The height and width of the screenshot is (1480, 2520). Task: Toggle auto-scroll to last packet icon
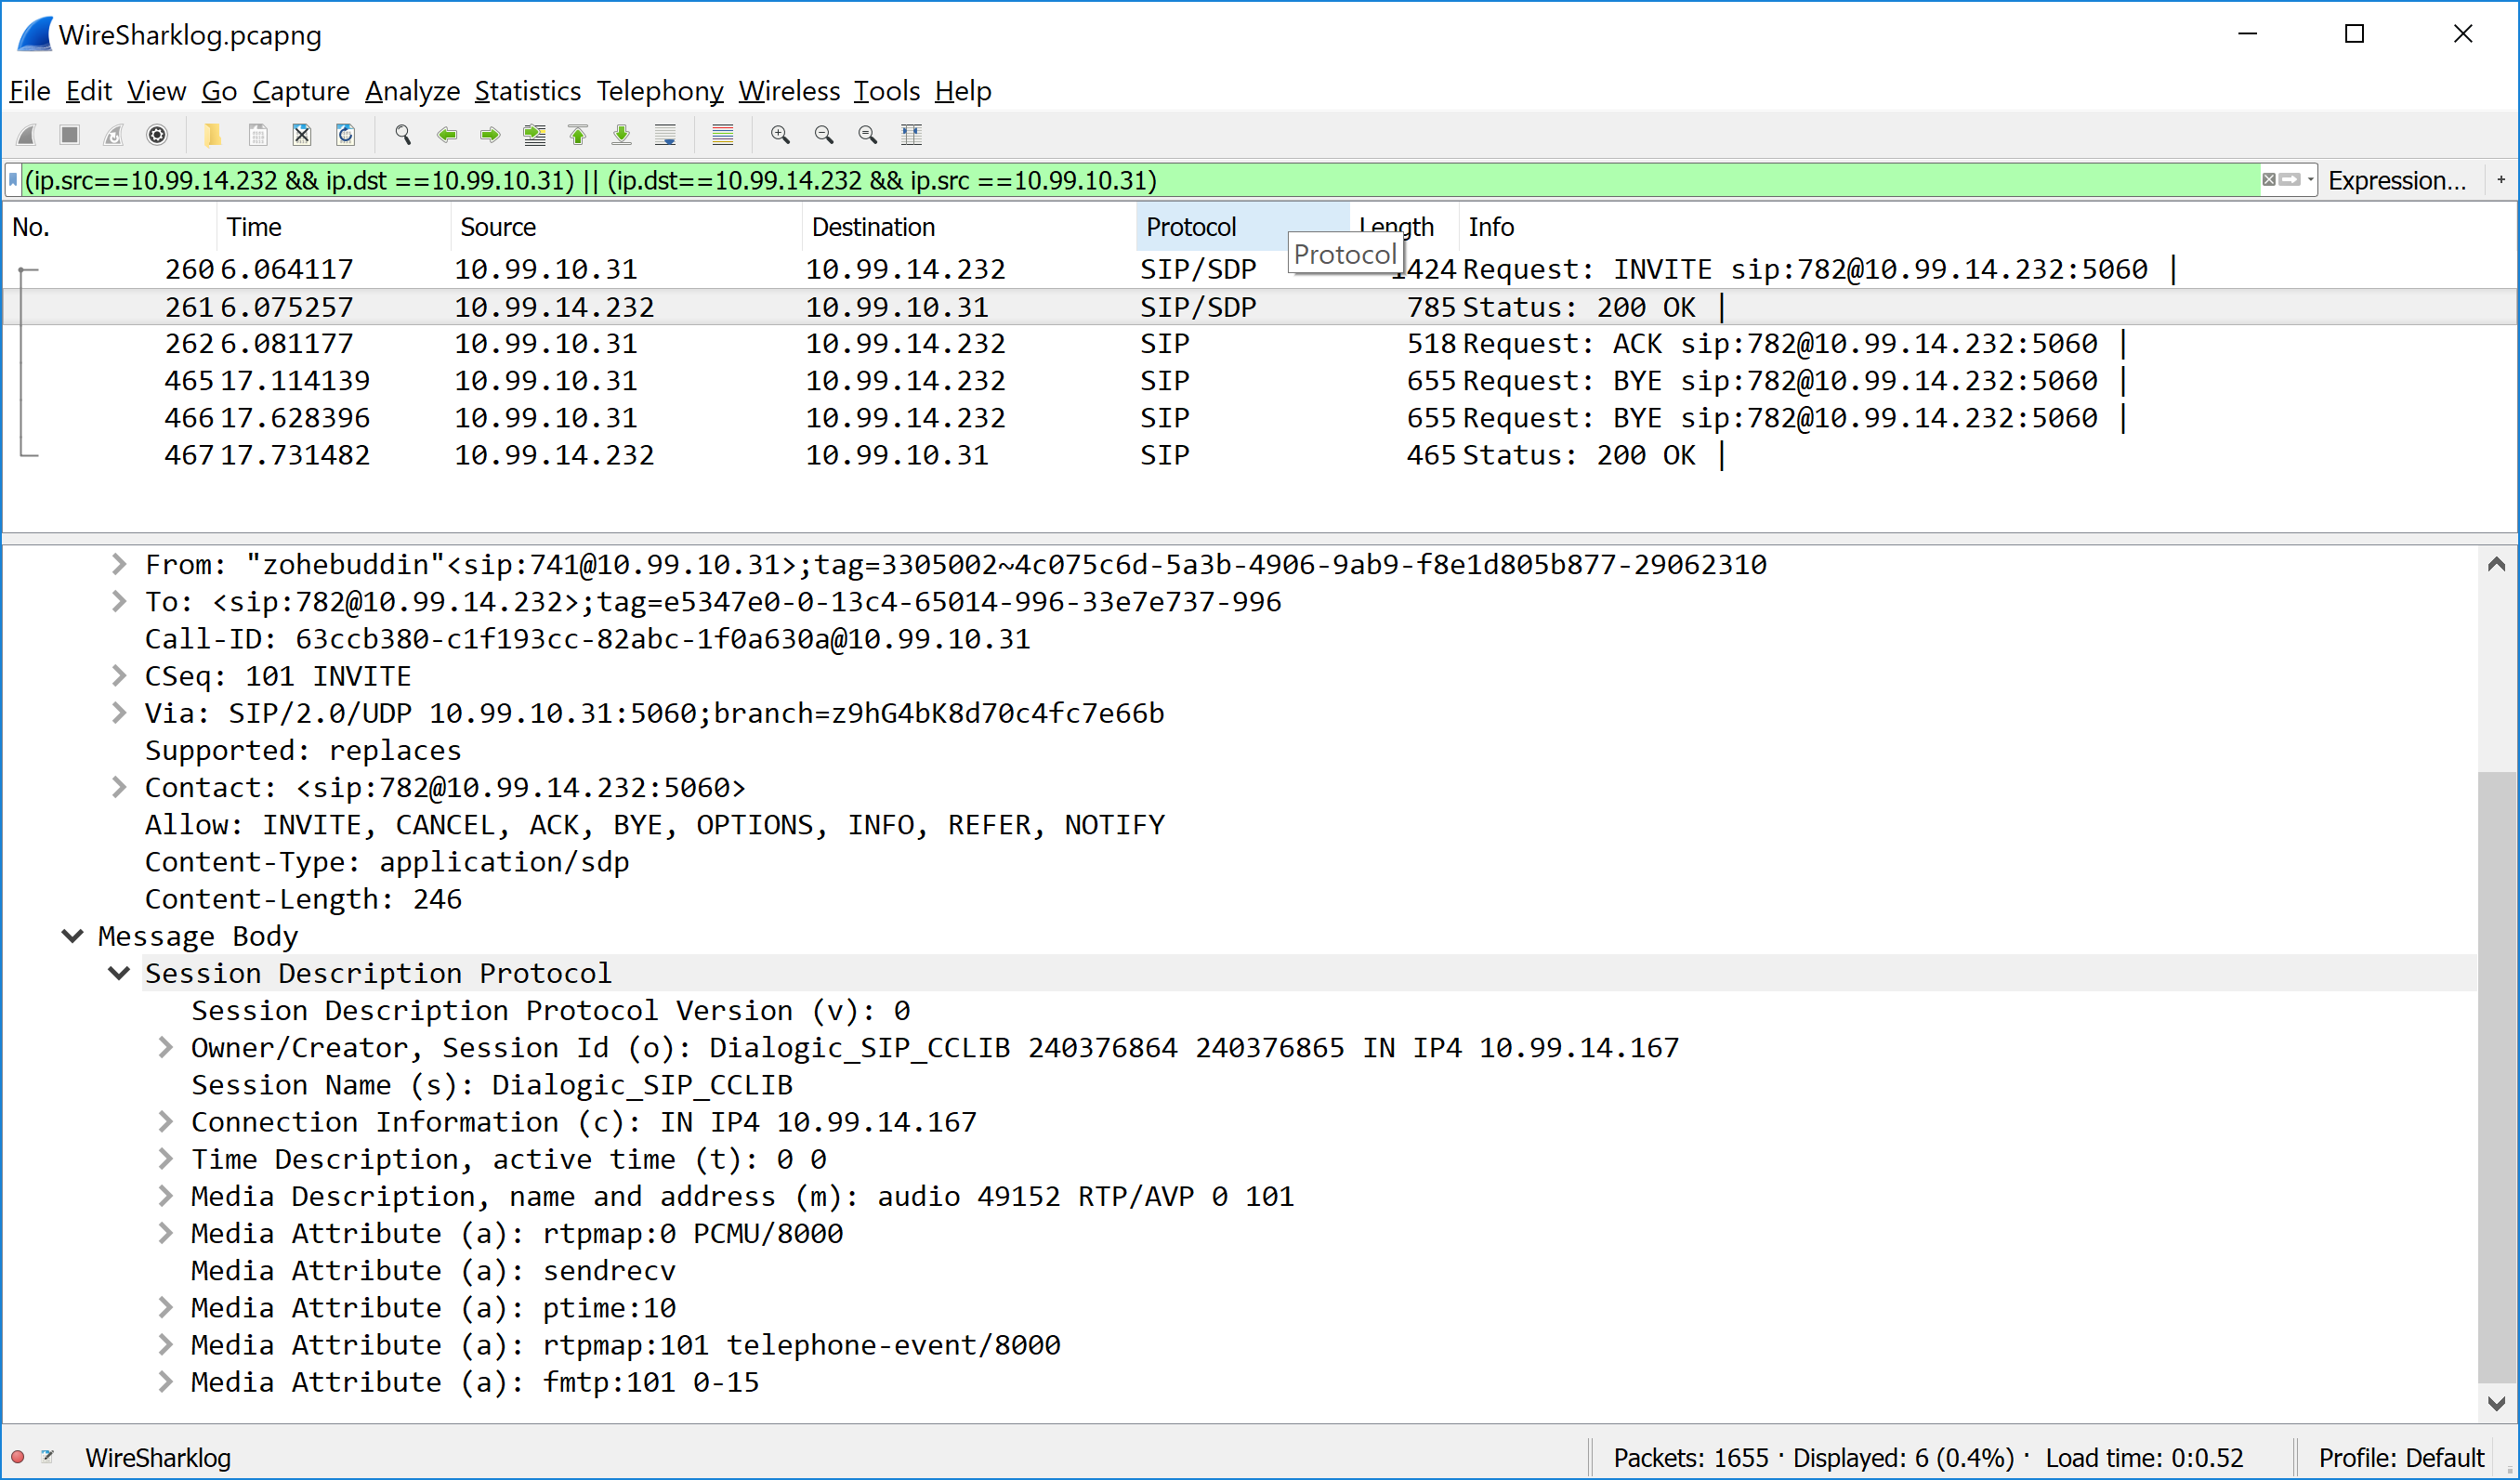[665, 135]
